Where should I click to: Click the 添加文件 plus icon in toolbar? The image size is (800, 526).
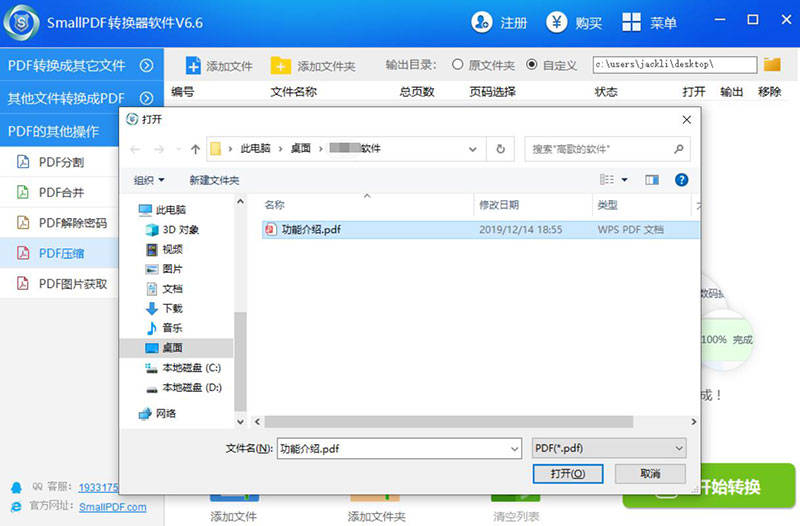[193, 65]
